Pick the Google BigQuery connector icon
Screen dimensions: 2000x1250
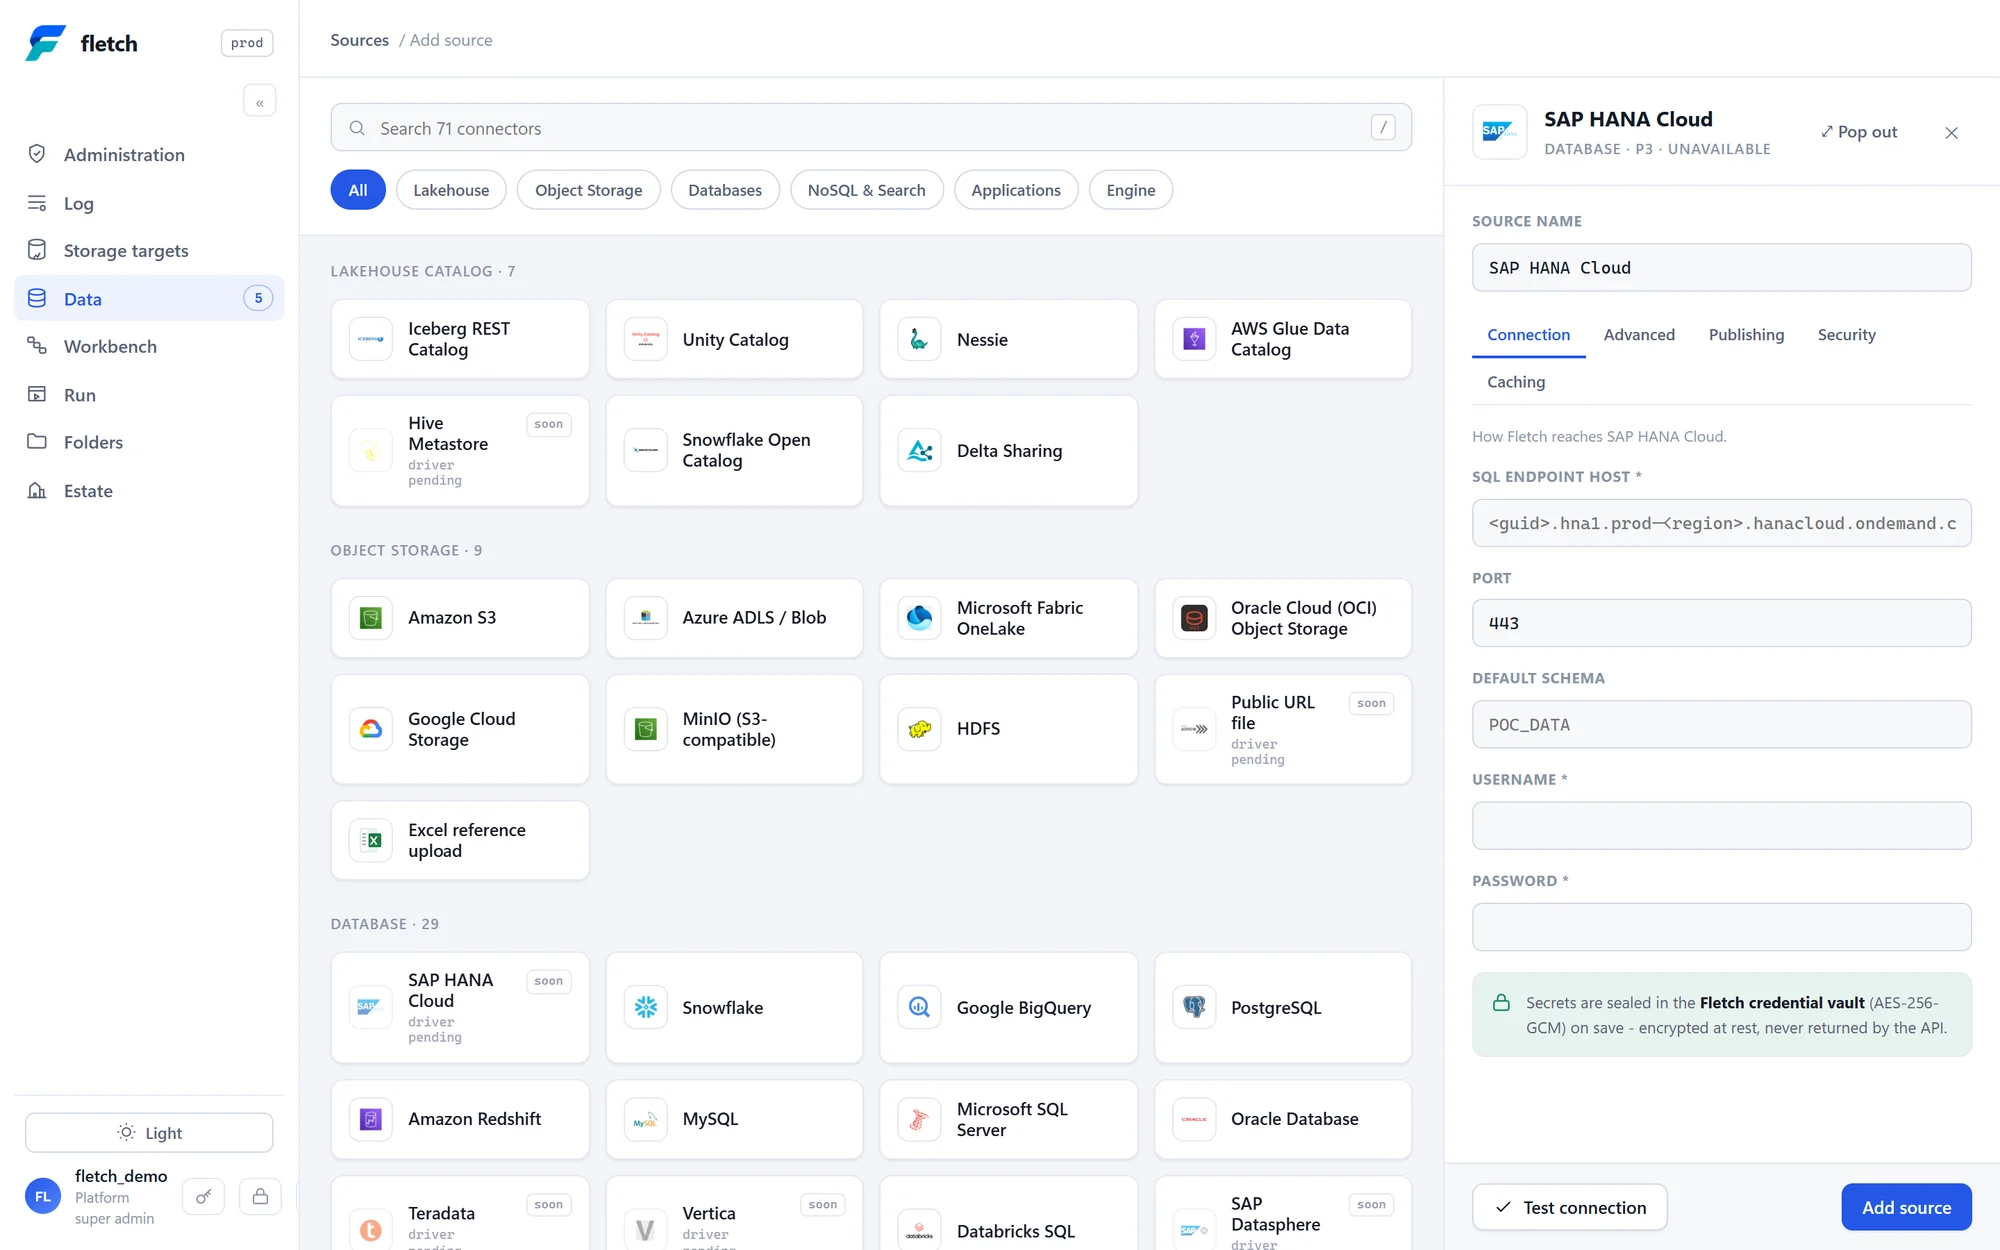tap(919, 1007)
